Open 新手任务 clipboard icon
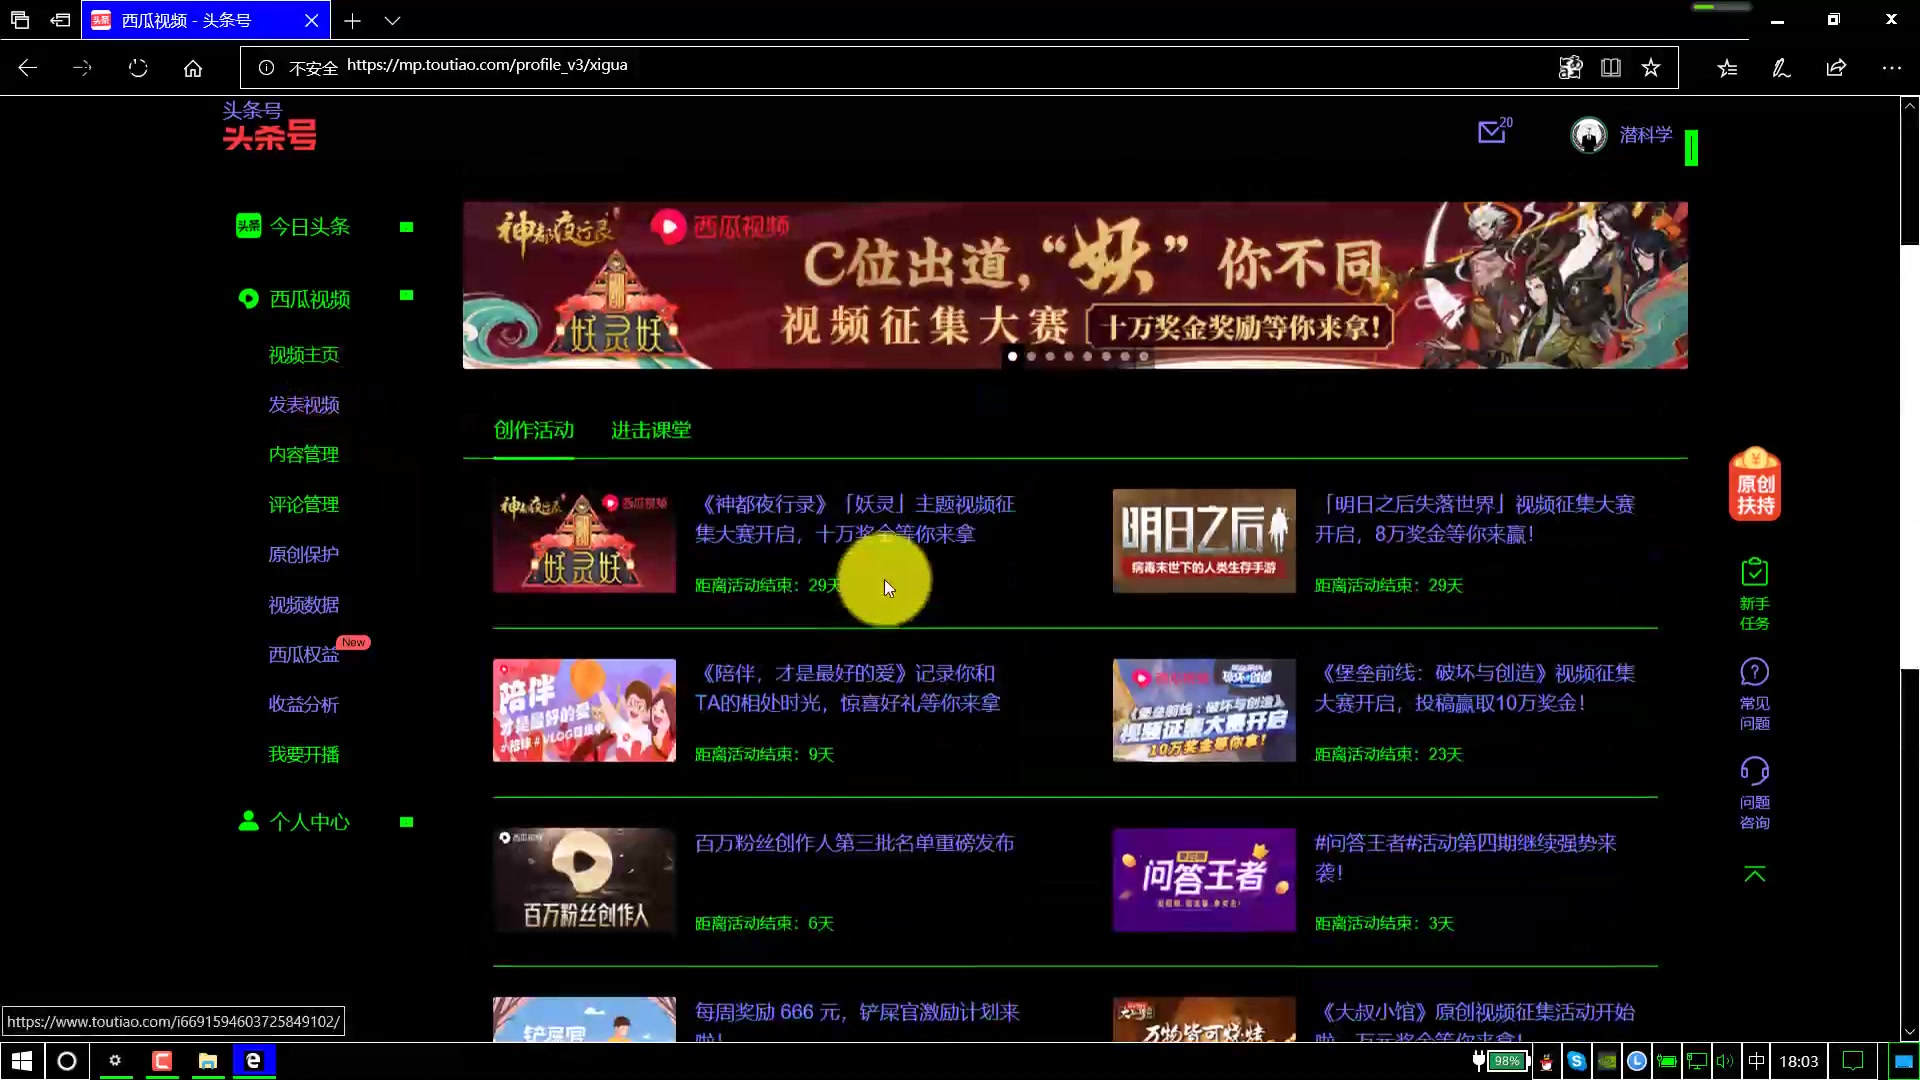This screenshot has height=1080, width=1920. 1754,573
